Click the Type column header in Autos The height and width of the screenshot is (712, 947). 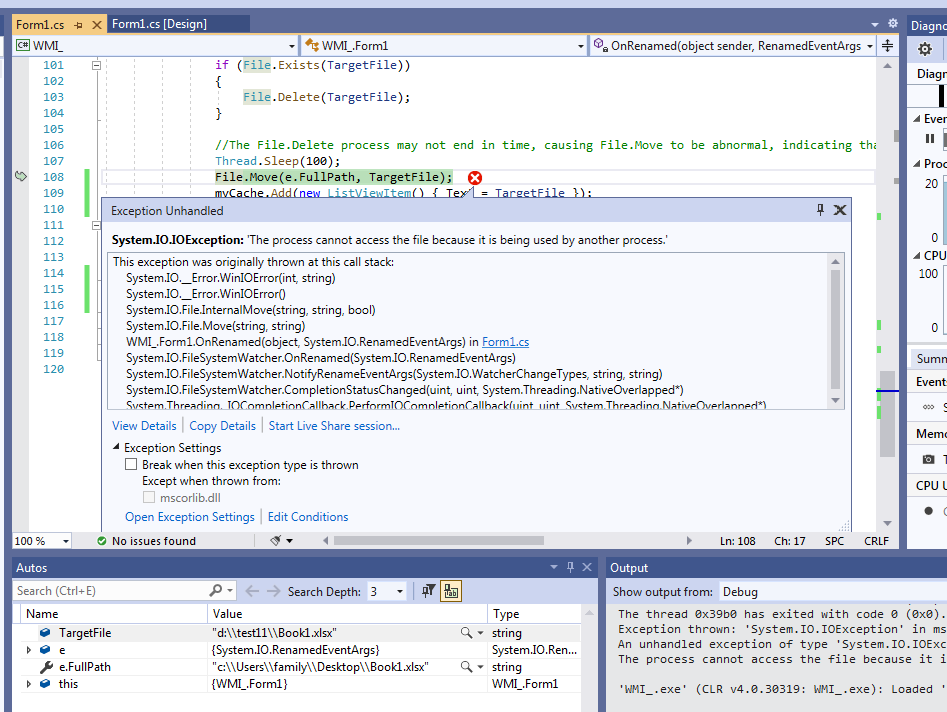(x=534, y=614)
